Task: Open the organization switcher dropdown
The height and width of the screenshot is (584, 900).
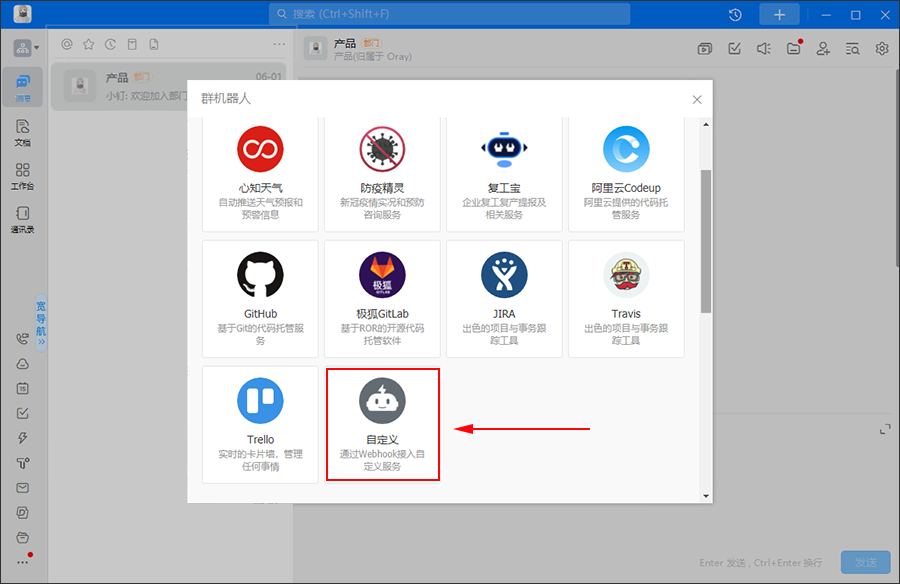Action: [26, 48]
